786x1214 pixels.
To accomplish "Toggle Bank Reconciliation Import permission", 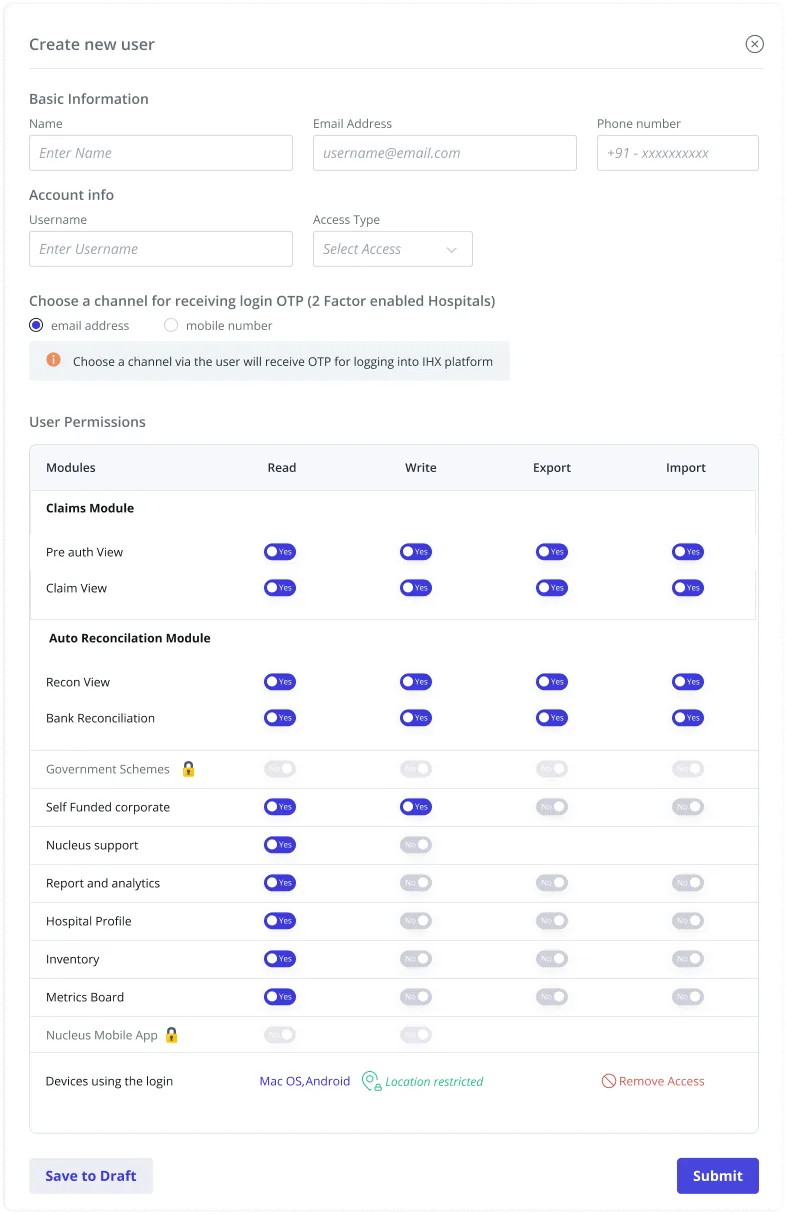I will [688, 718].
